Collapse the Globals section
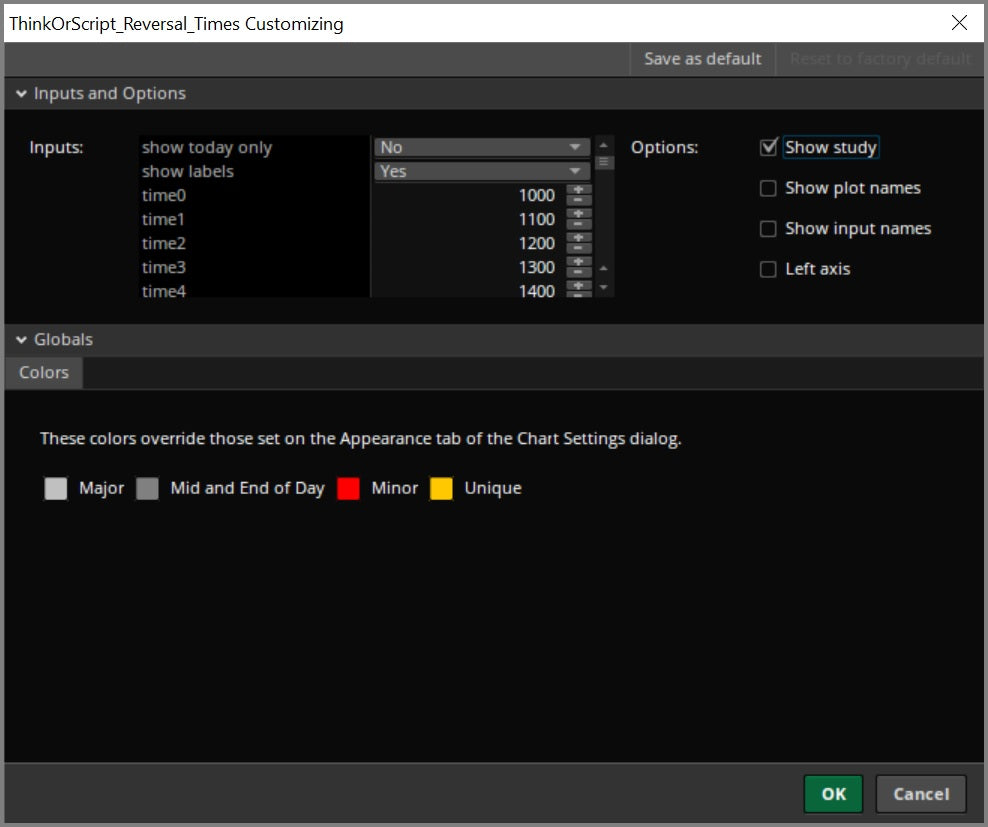Image resolution: width=988 pixels, height=827 pixels. click(x=21, y=340)
